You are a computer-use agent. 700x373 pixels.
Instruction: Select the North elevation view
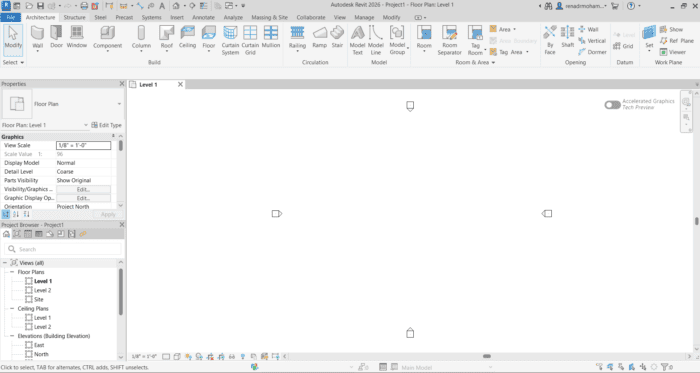pos(41,354)
